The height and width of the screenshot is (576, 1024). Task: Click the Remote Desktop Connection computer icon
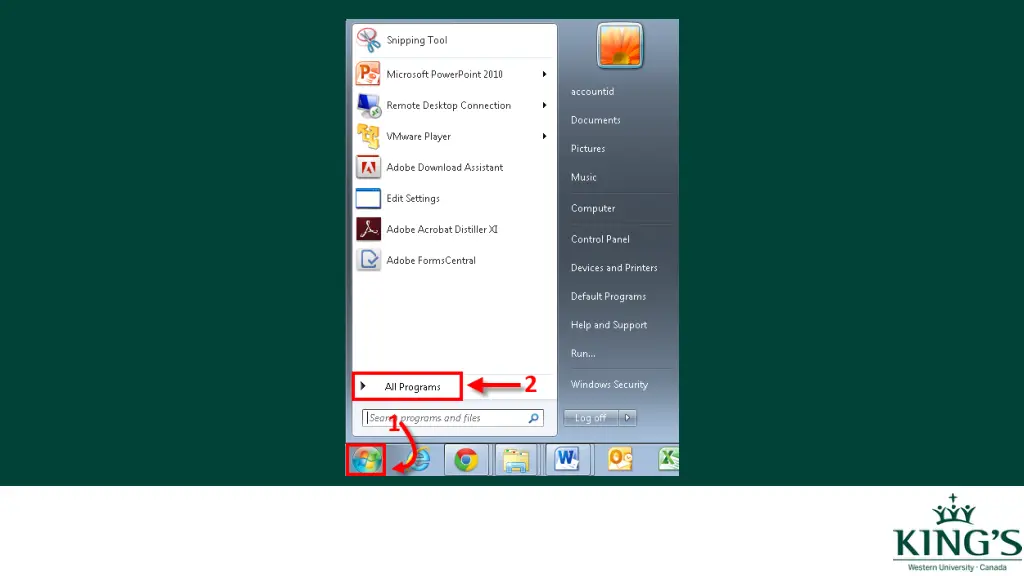(x=368, y=105)
